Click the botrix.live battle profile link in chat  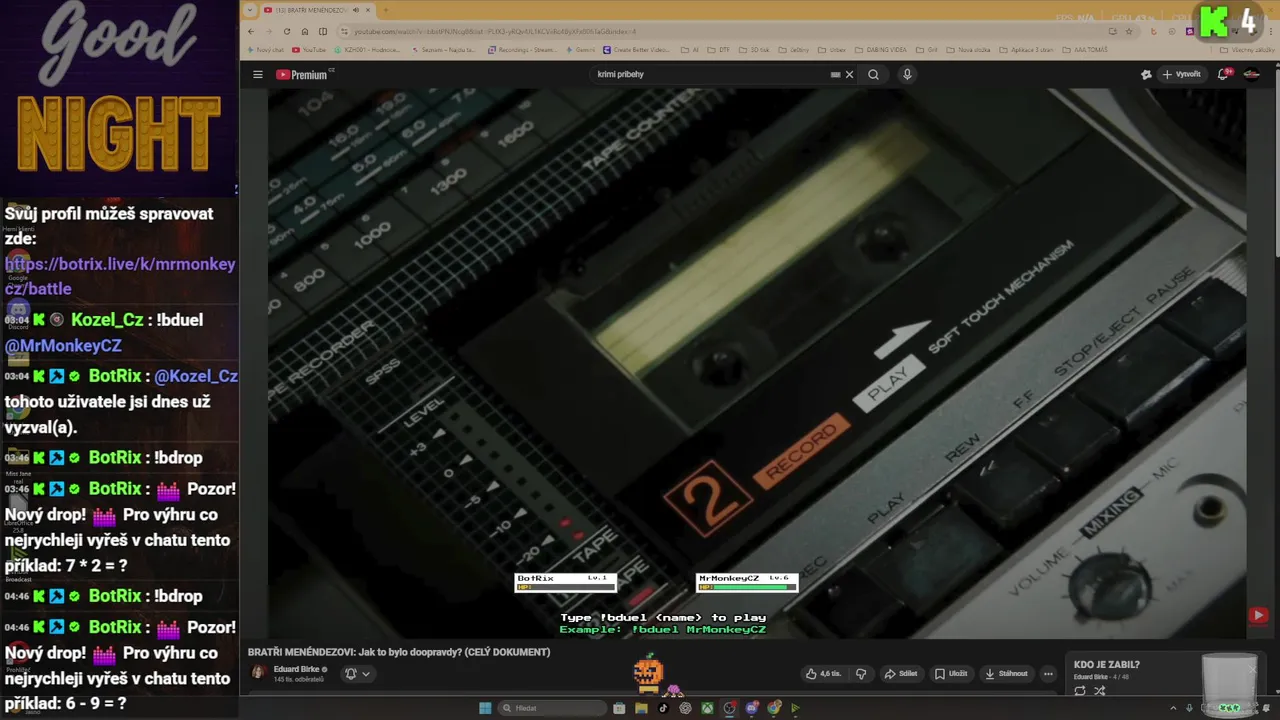(x=120, y=276)
